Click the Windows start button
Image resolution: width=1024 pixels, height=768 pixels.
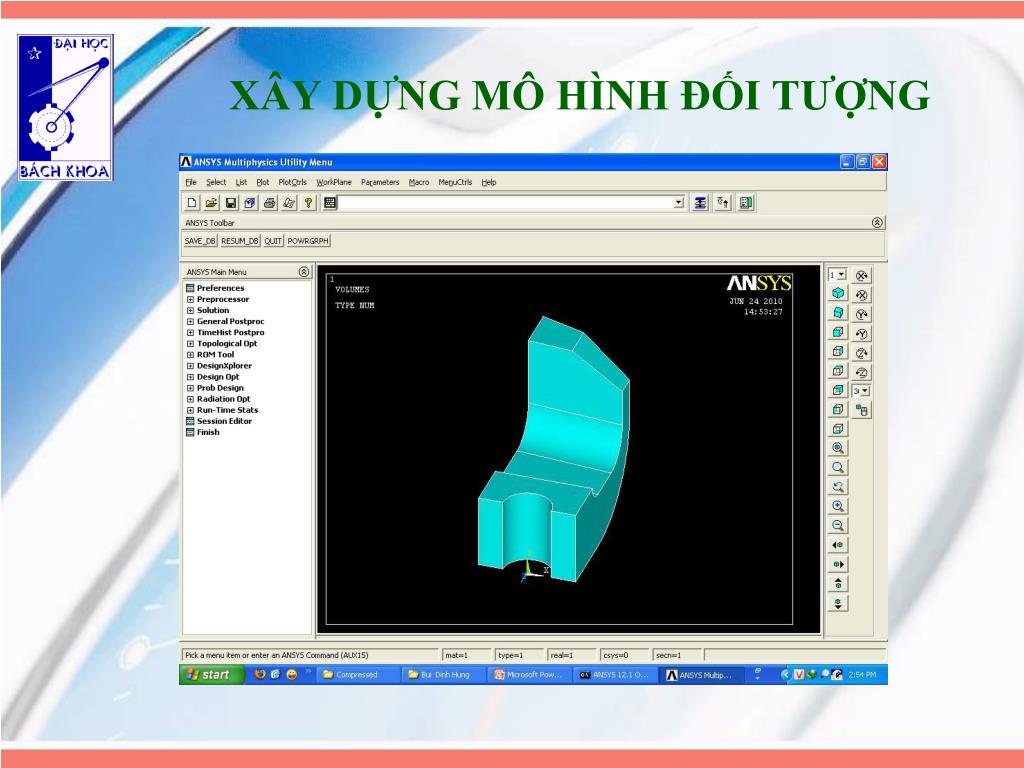coord(211,675)
